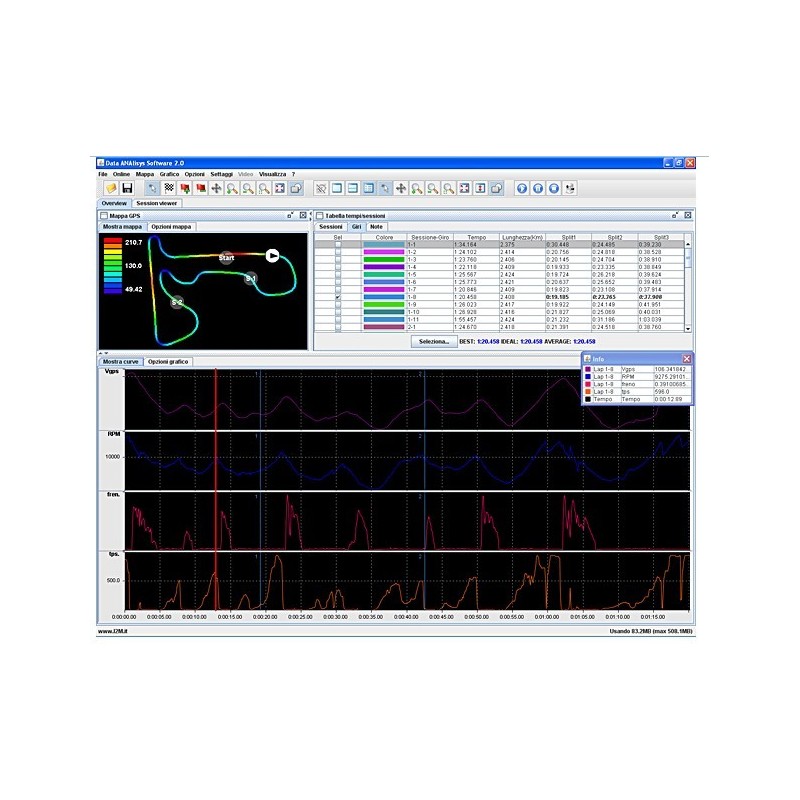Image resolution: width=800 pixels, height=800 pixels.
Task: Open the Note tab
Action: pyautogui.click(x=377, y=227)
